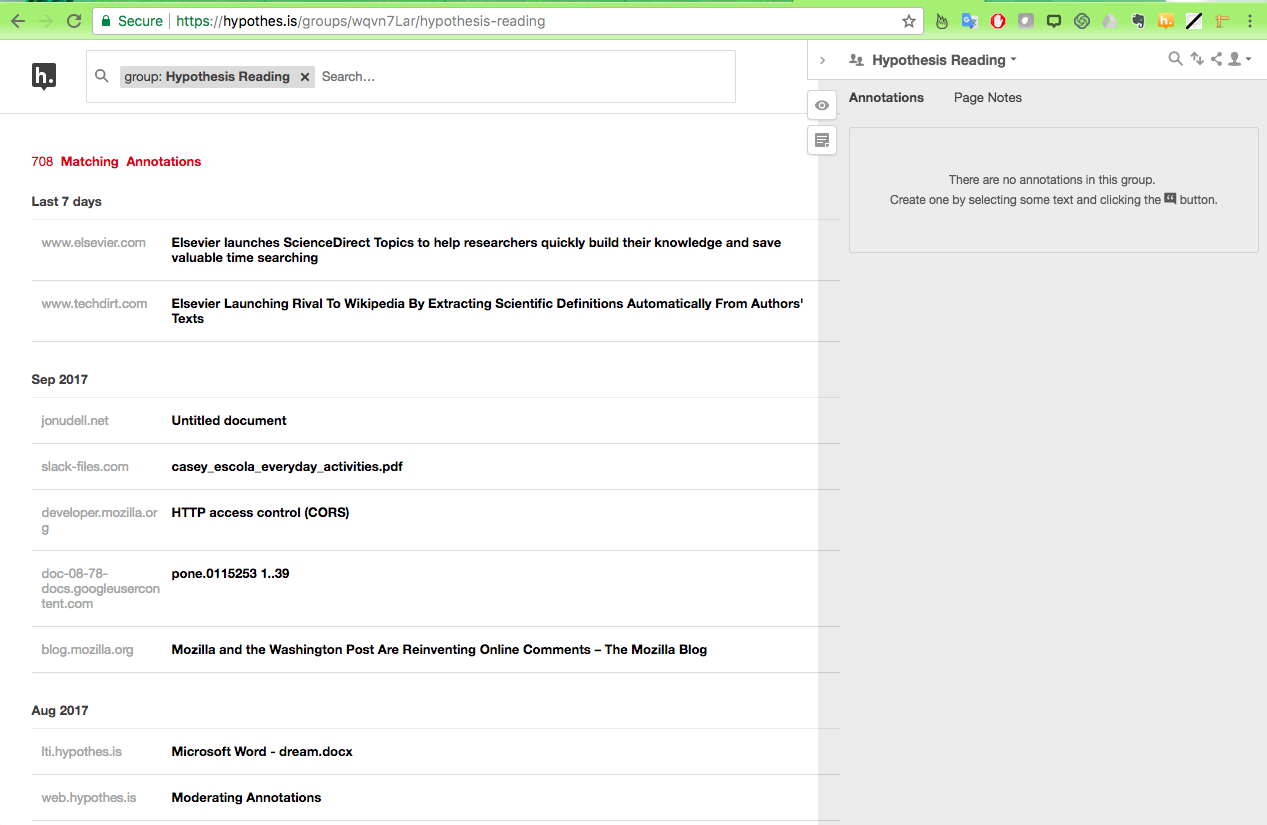Click the www.techdirt.com domain text
Screen dimensions: 1267x825
coord(94,304)
